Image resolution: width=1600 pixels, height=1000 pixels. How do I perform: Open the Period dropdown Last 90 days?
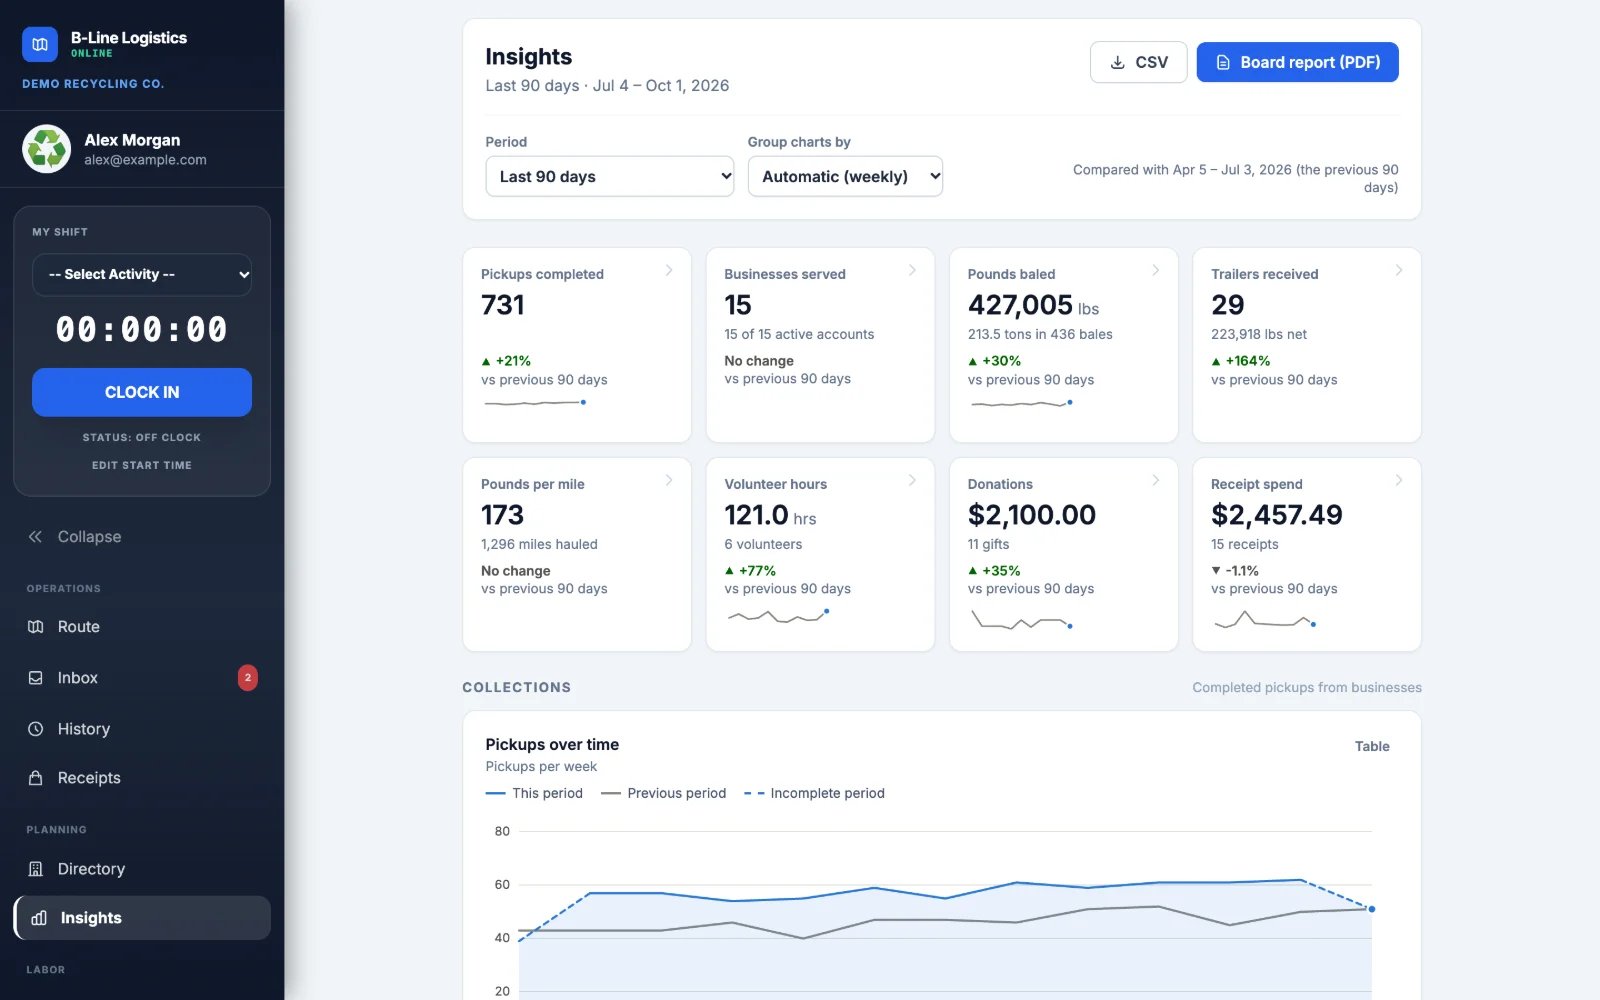pos(610,177)
